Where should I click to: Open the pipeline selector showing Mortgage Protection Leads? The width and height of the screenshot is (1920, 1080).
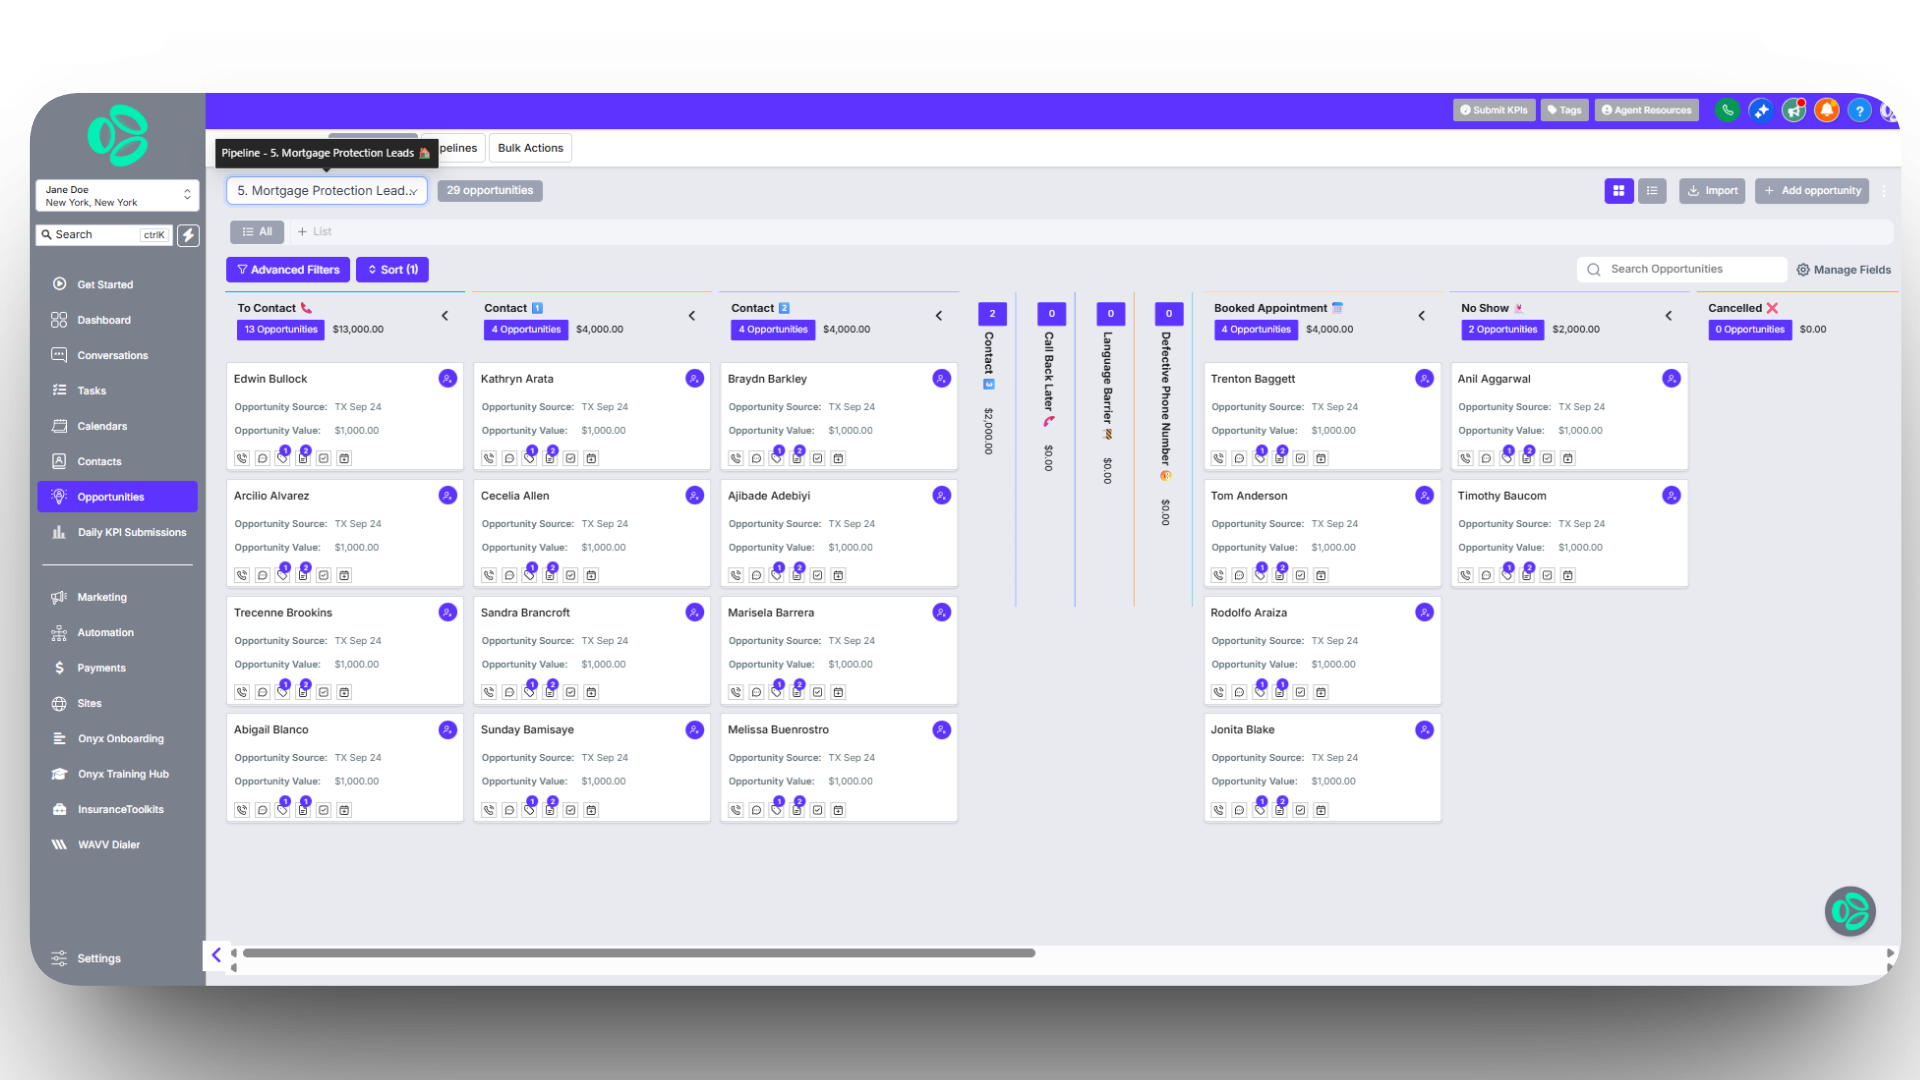(326, 190)
